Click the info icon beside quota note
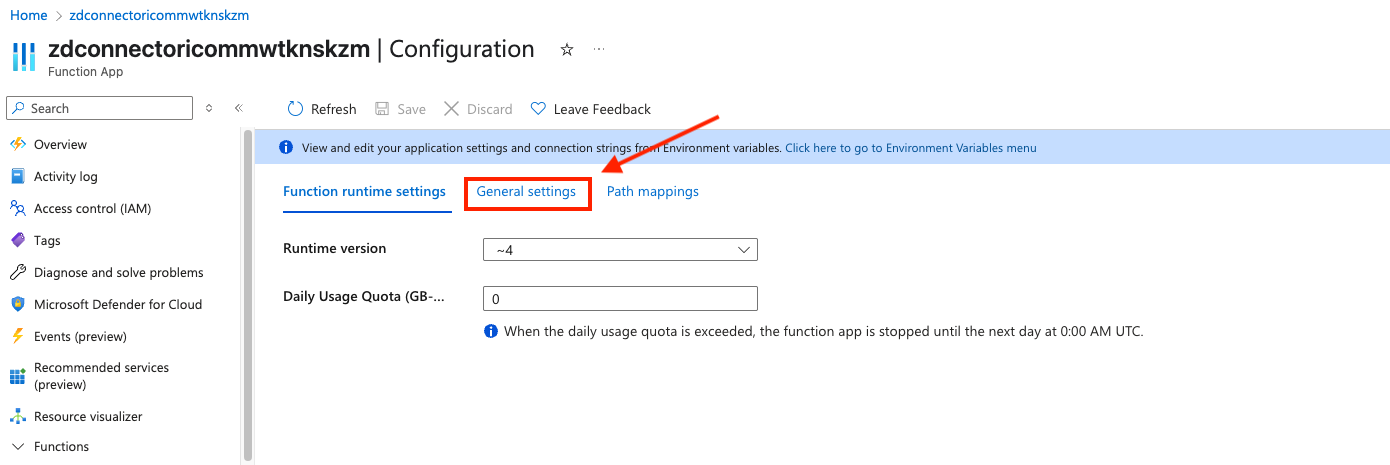The width and height of the screenshot is (1390, 465). [x=491, y=331]
